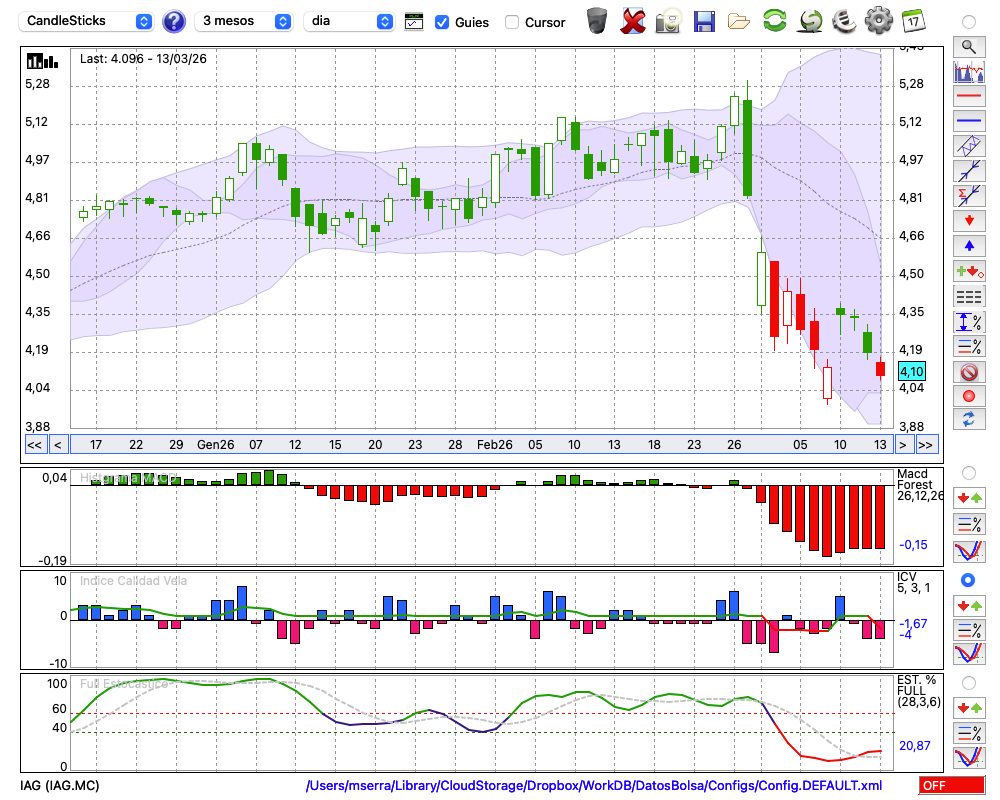
Task: Click Estocastic panel lines-percent button
Action: [969, 733]
